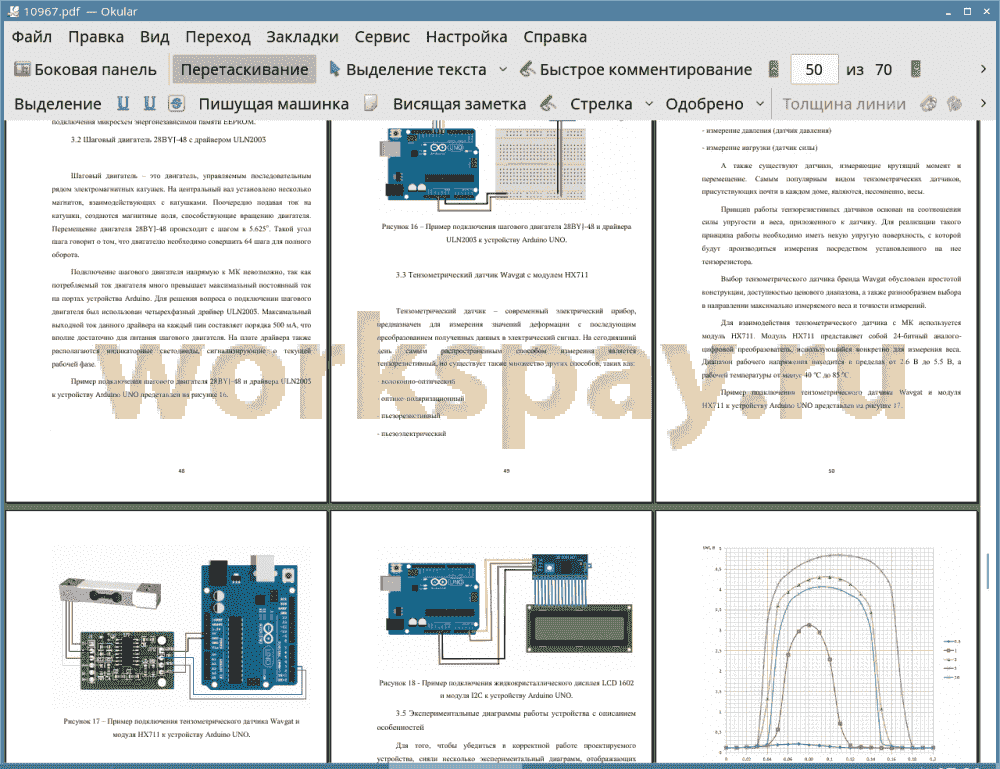Click the pencil icon of Быстрое комментирование
The width and height of the screenshot is (1000, 769).
click(x=527, y=69)
